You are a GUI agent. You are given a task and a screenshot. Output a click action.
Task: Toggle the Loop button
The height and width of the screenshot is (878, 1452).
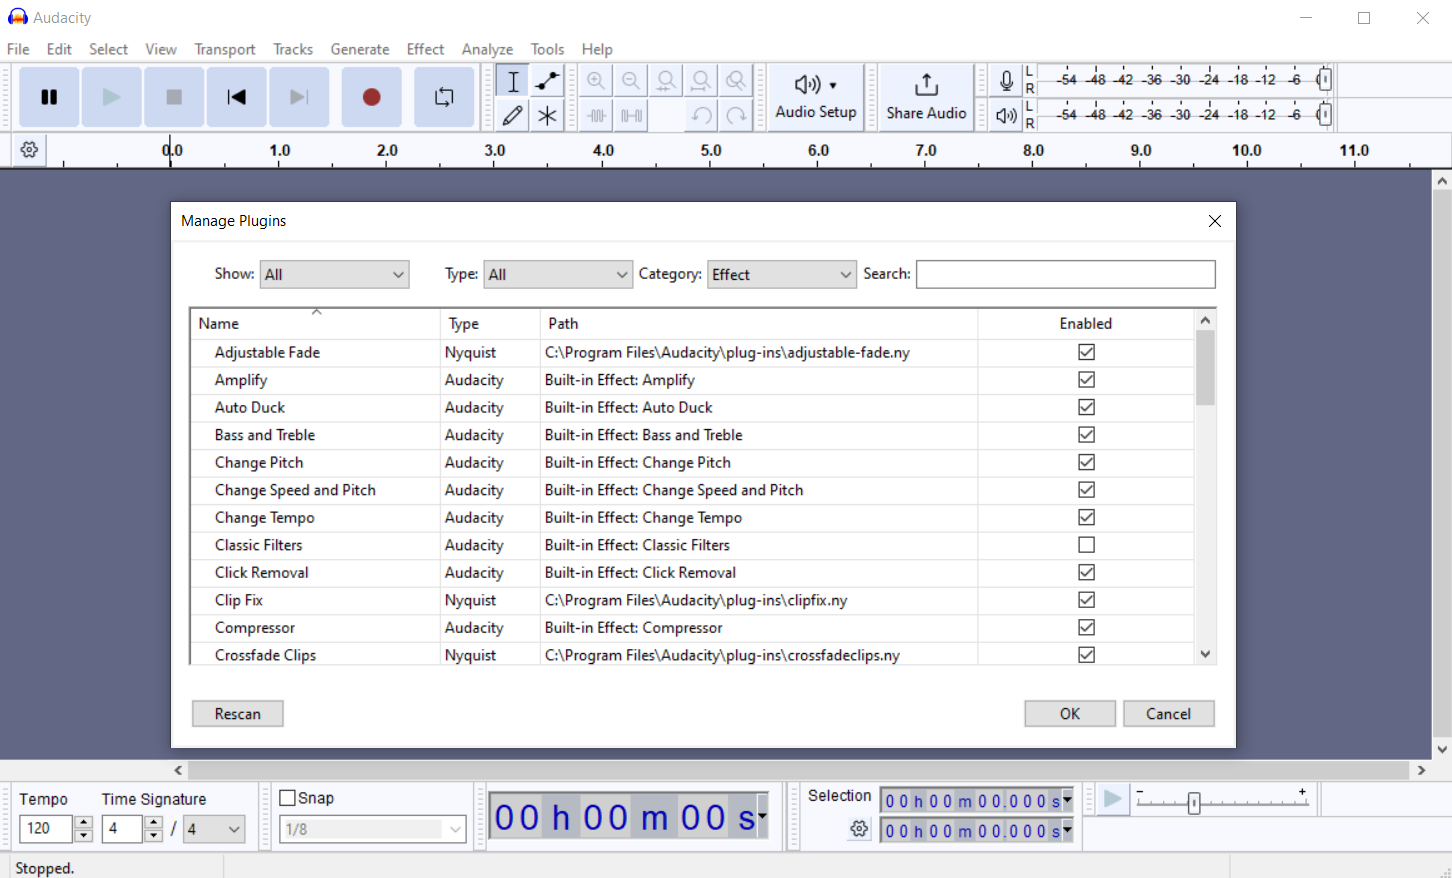444,97
